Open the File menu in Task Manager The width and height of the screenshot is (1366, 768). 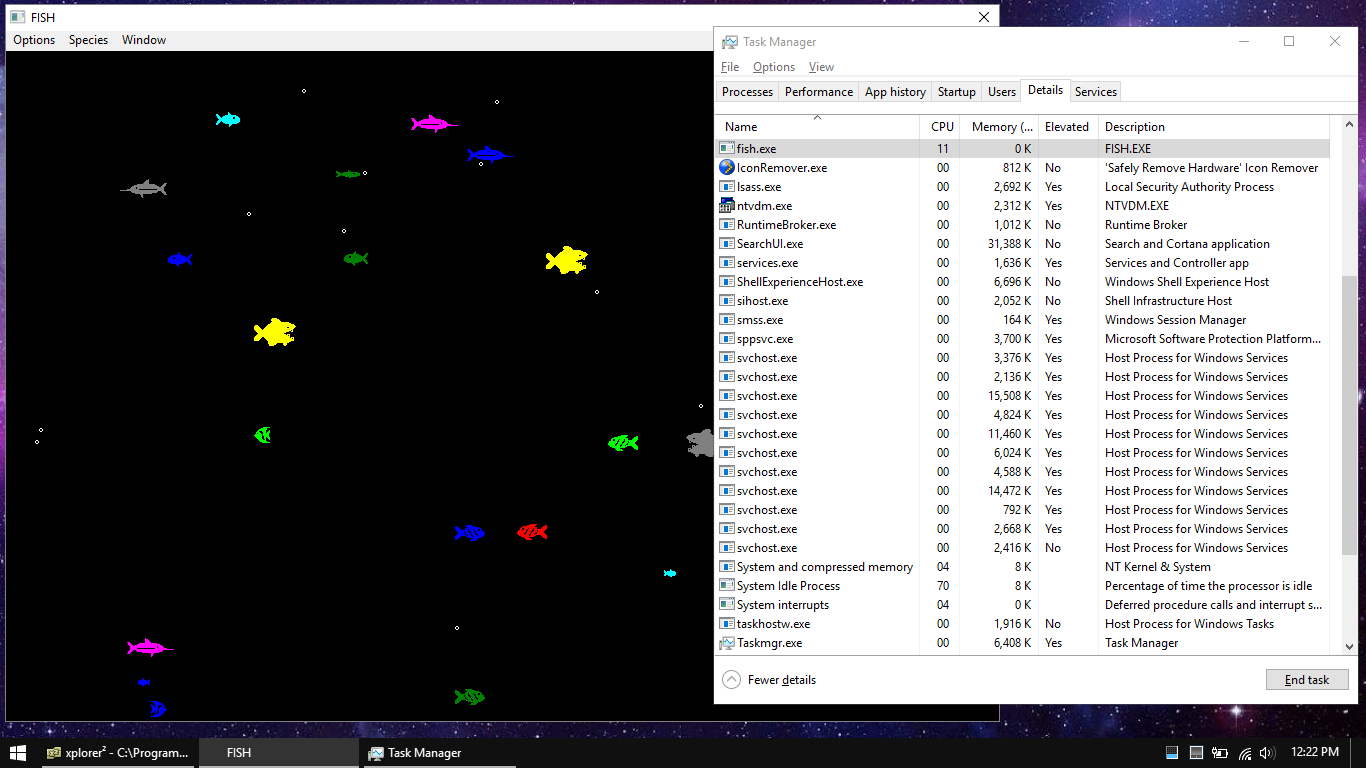(x=730, y=67)
